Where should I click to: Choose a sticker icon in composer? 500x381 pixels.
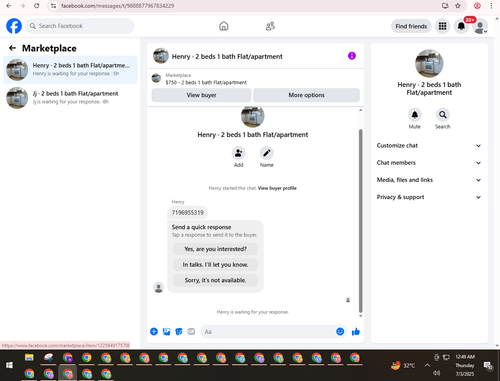pyautogui.click(x=179, y=331)
